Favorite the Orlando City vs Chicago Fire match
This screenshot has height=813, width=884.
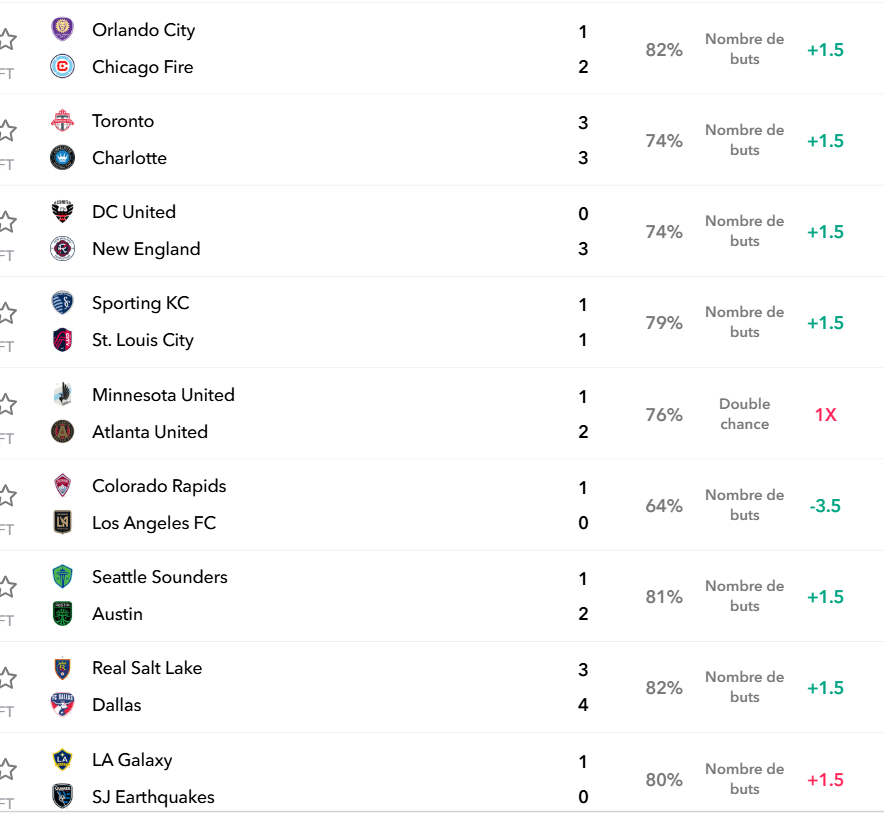point(7,39)
